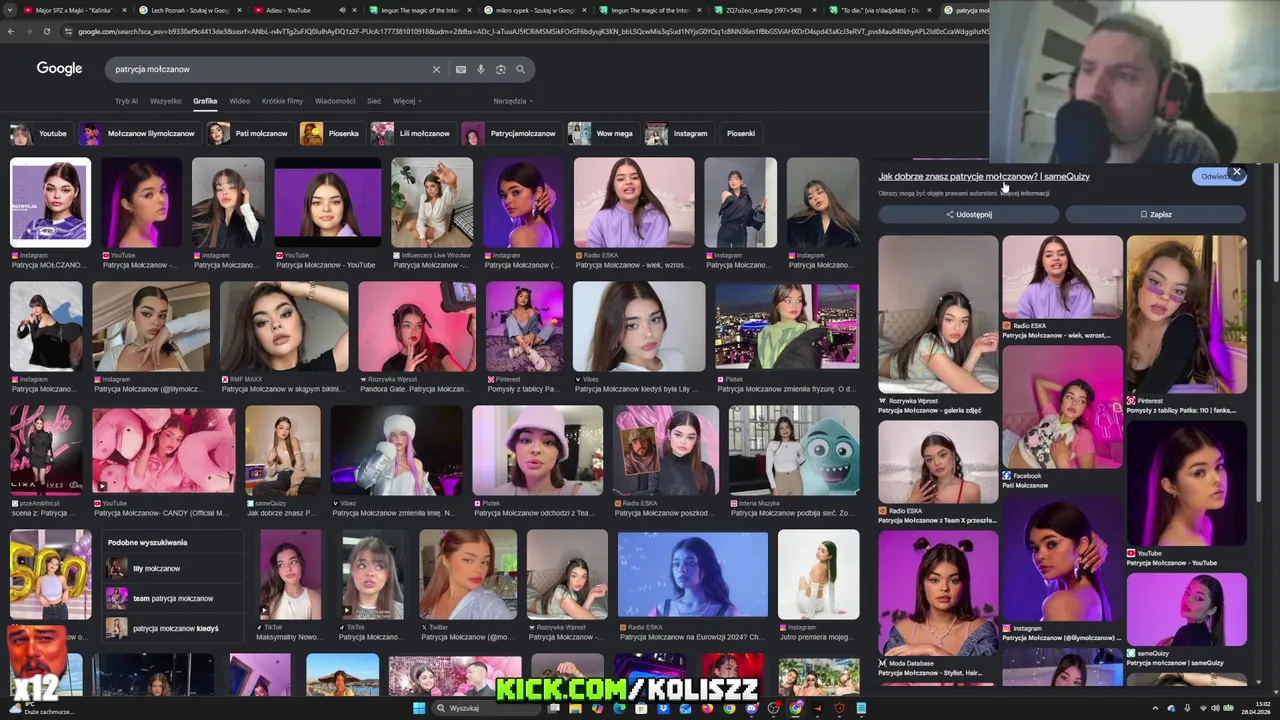Open site information icon in address bar
Image resolution: width=1280 pixels, height=720 pixels.
click(68, 31)
